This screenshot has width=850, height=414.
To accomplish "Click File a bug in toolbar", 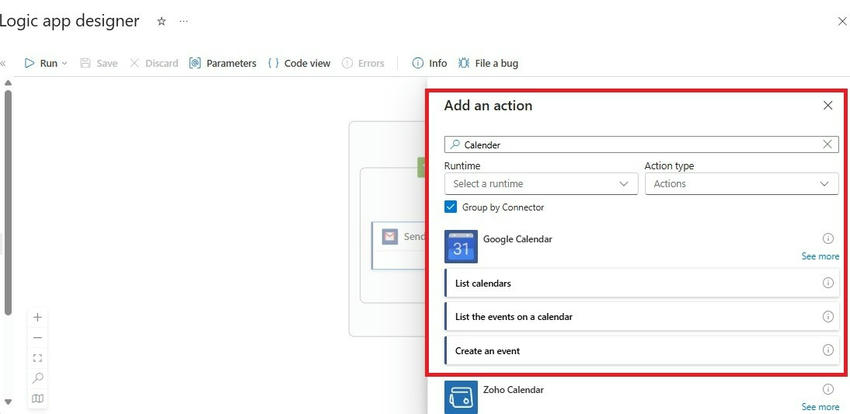I will pyautogui.click(x=488, y=63).
